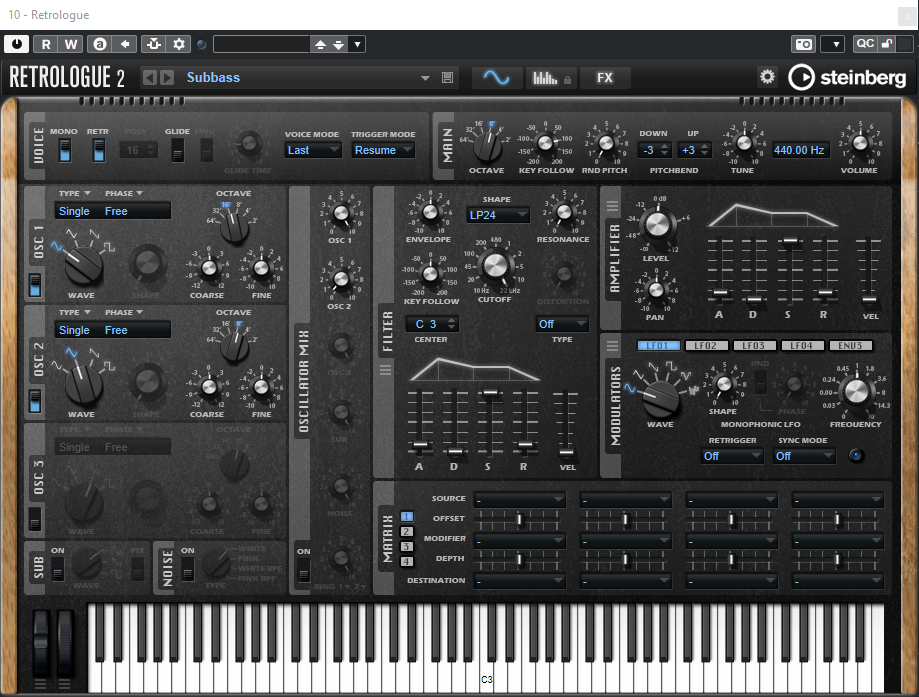Screen dimensions: 919x697
Task: Turn off the OSC 1 power switch
Action: [35, 285]
